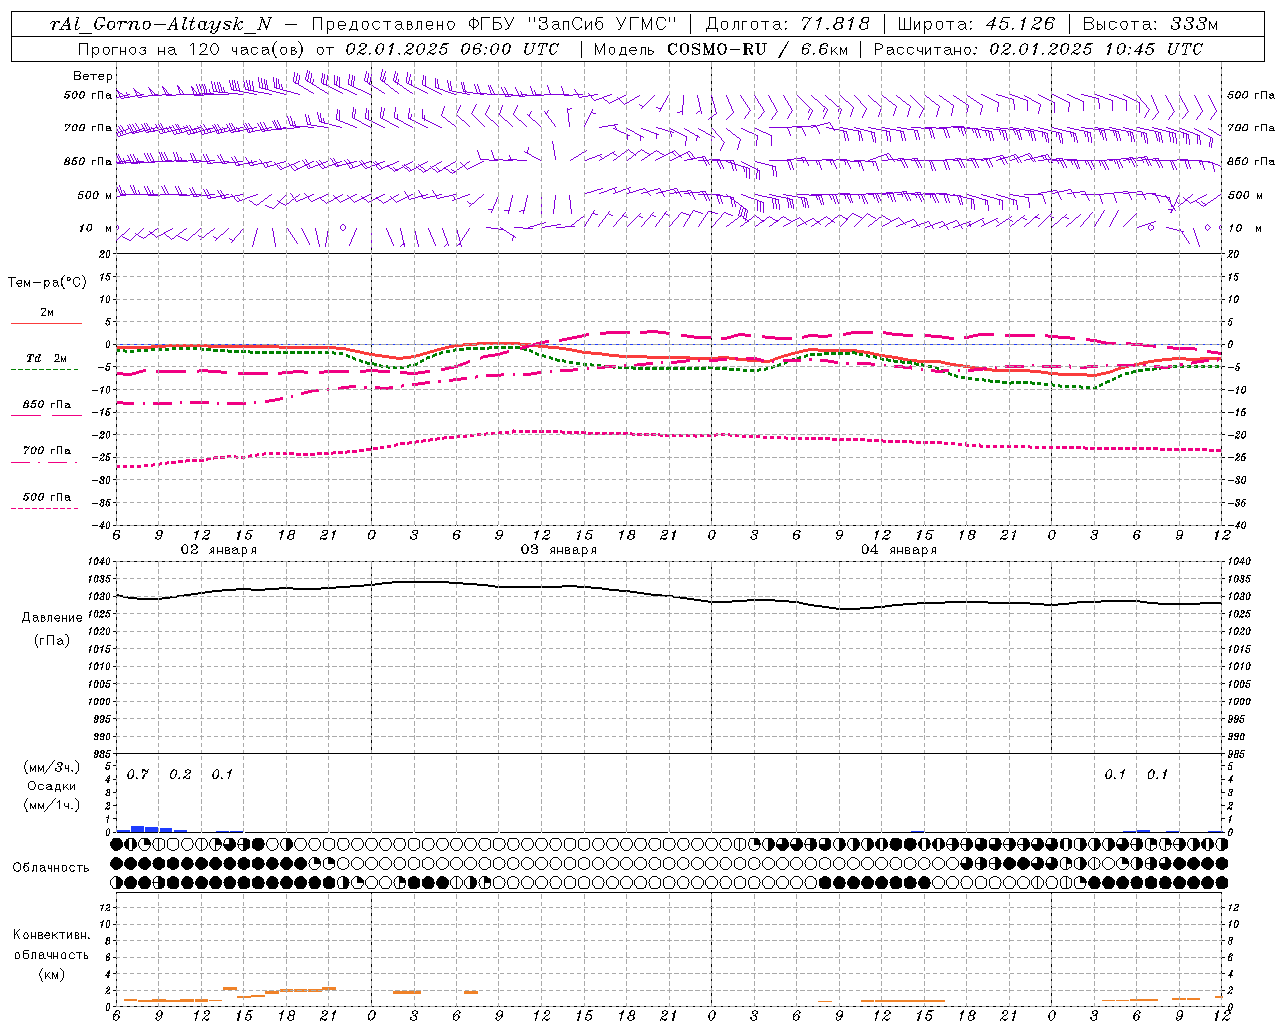The image size is (1280, 1024).
Task: Click the (гПа) unit label under Давление
Action: [x=52, y=640]
